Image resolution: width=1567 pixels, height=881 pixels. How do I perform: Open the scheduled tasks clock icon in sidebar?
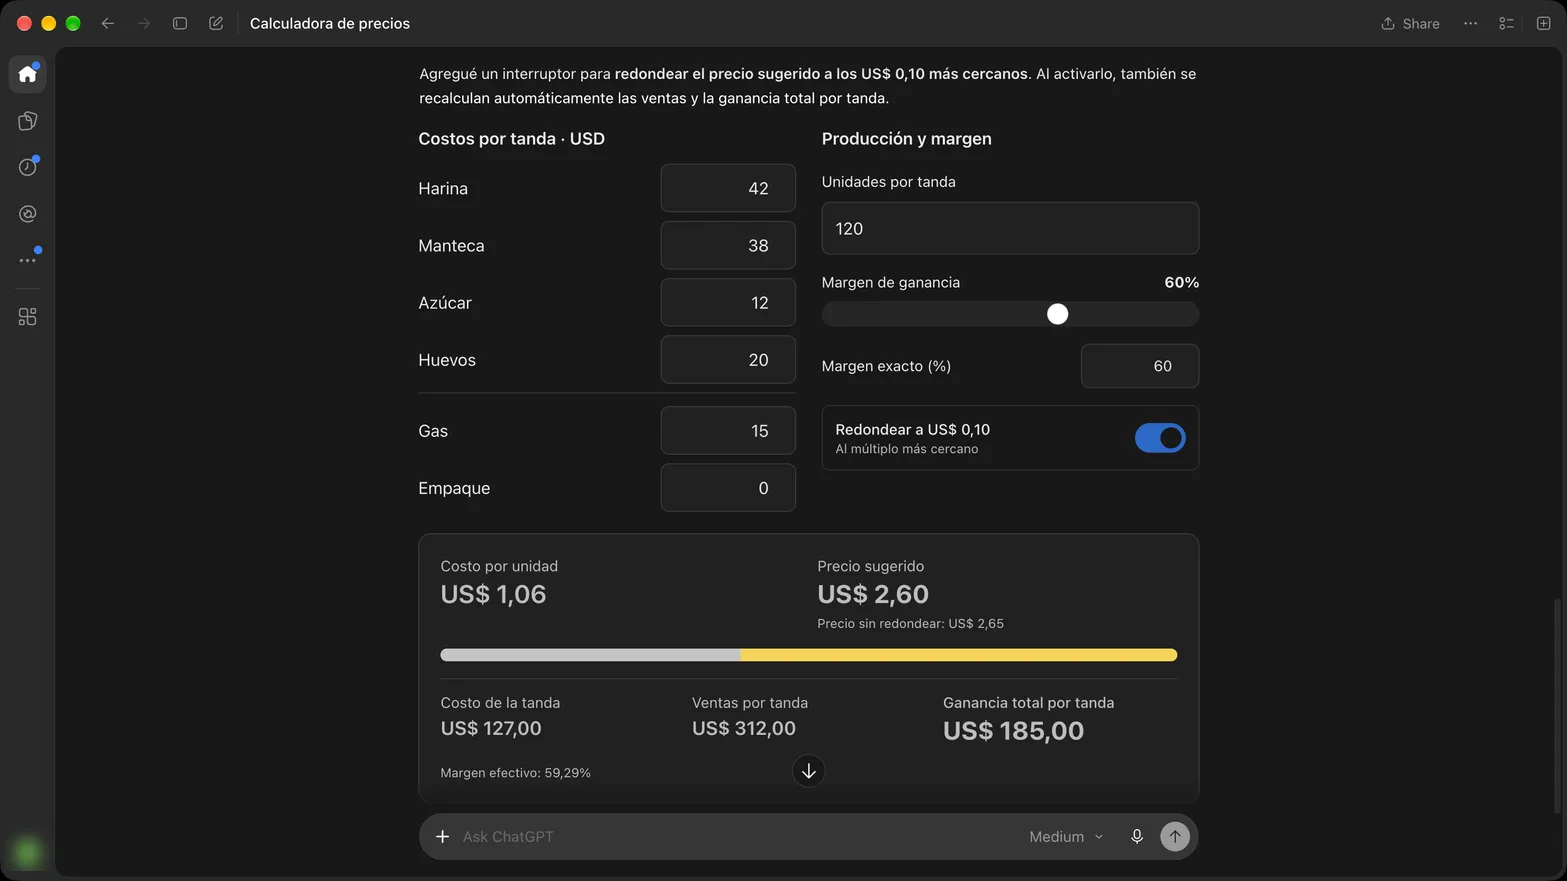(x=27, y=167)
